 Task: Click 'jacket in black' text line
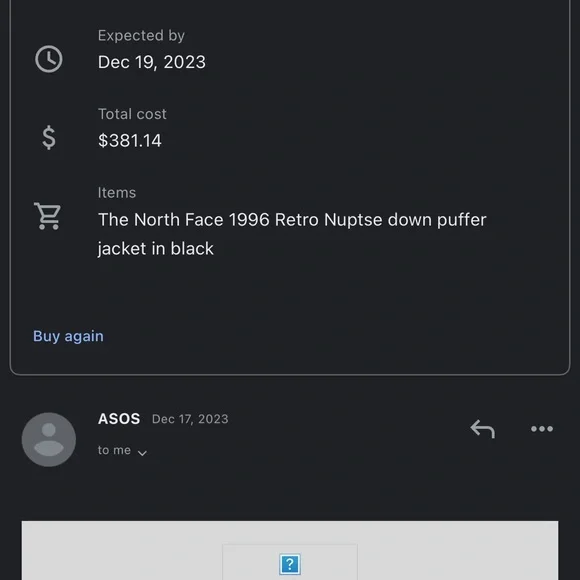(x=156, y=249)
